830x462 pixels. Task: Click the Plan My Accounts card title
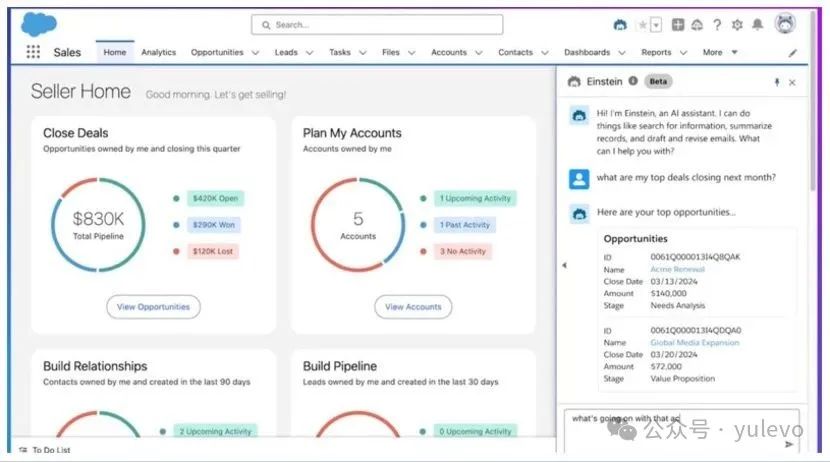click(352, 133)
